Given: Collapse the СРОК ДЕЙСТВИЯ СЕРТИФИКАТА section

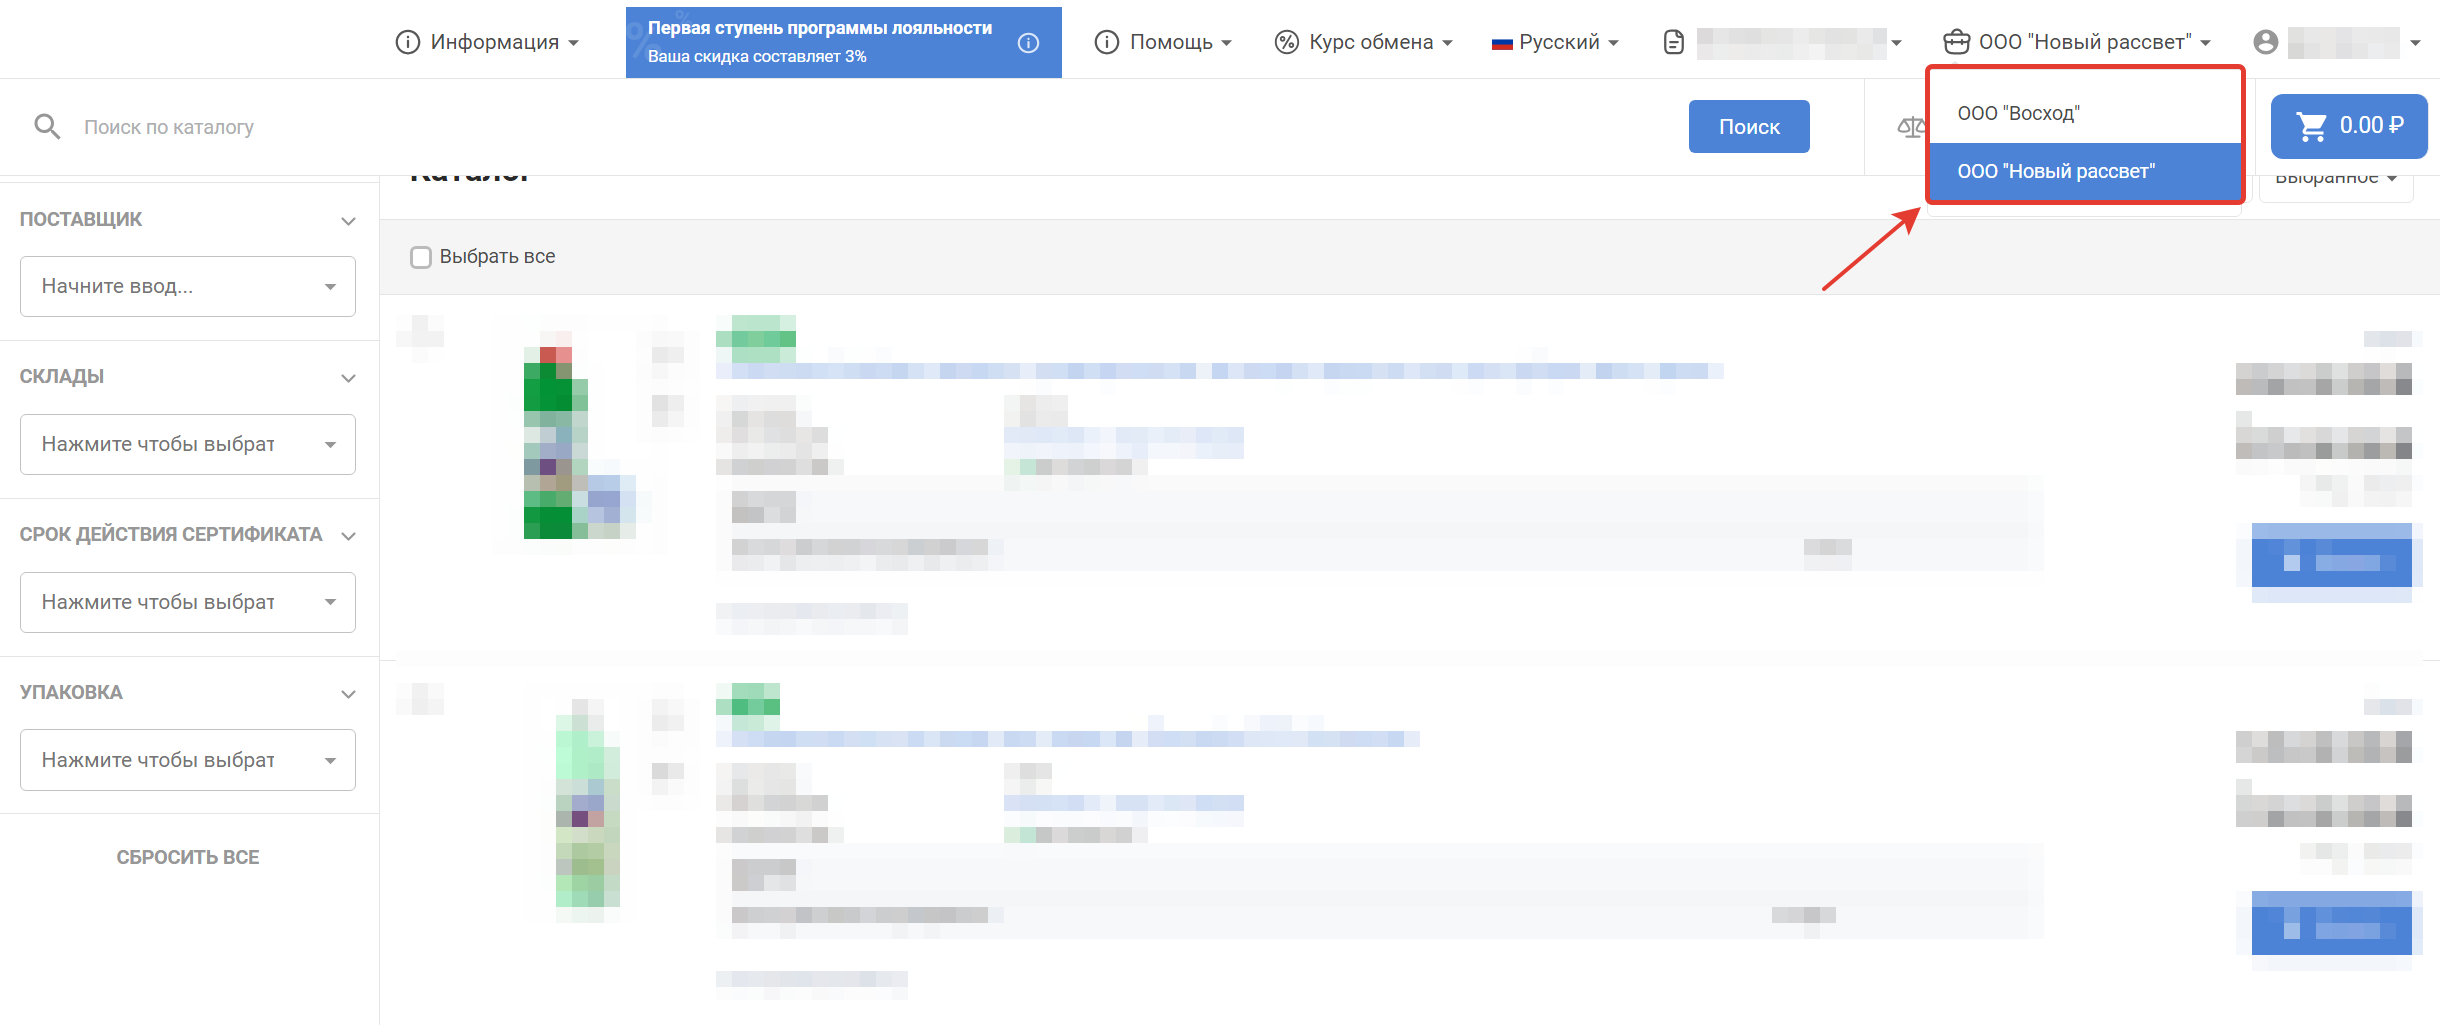Looking at the screenshot, I should tap(348, 536).
